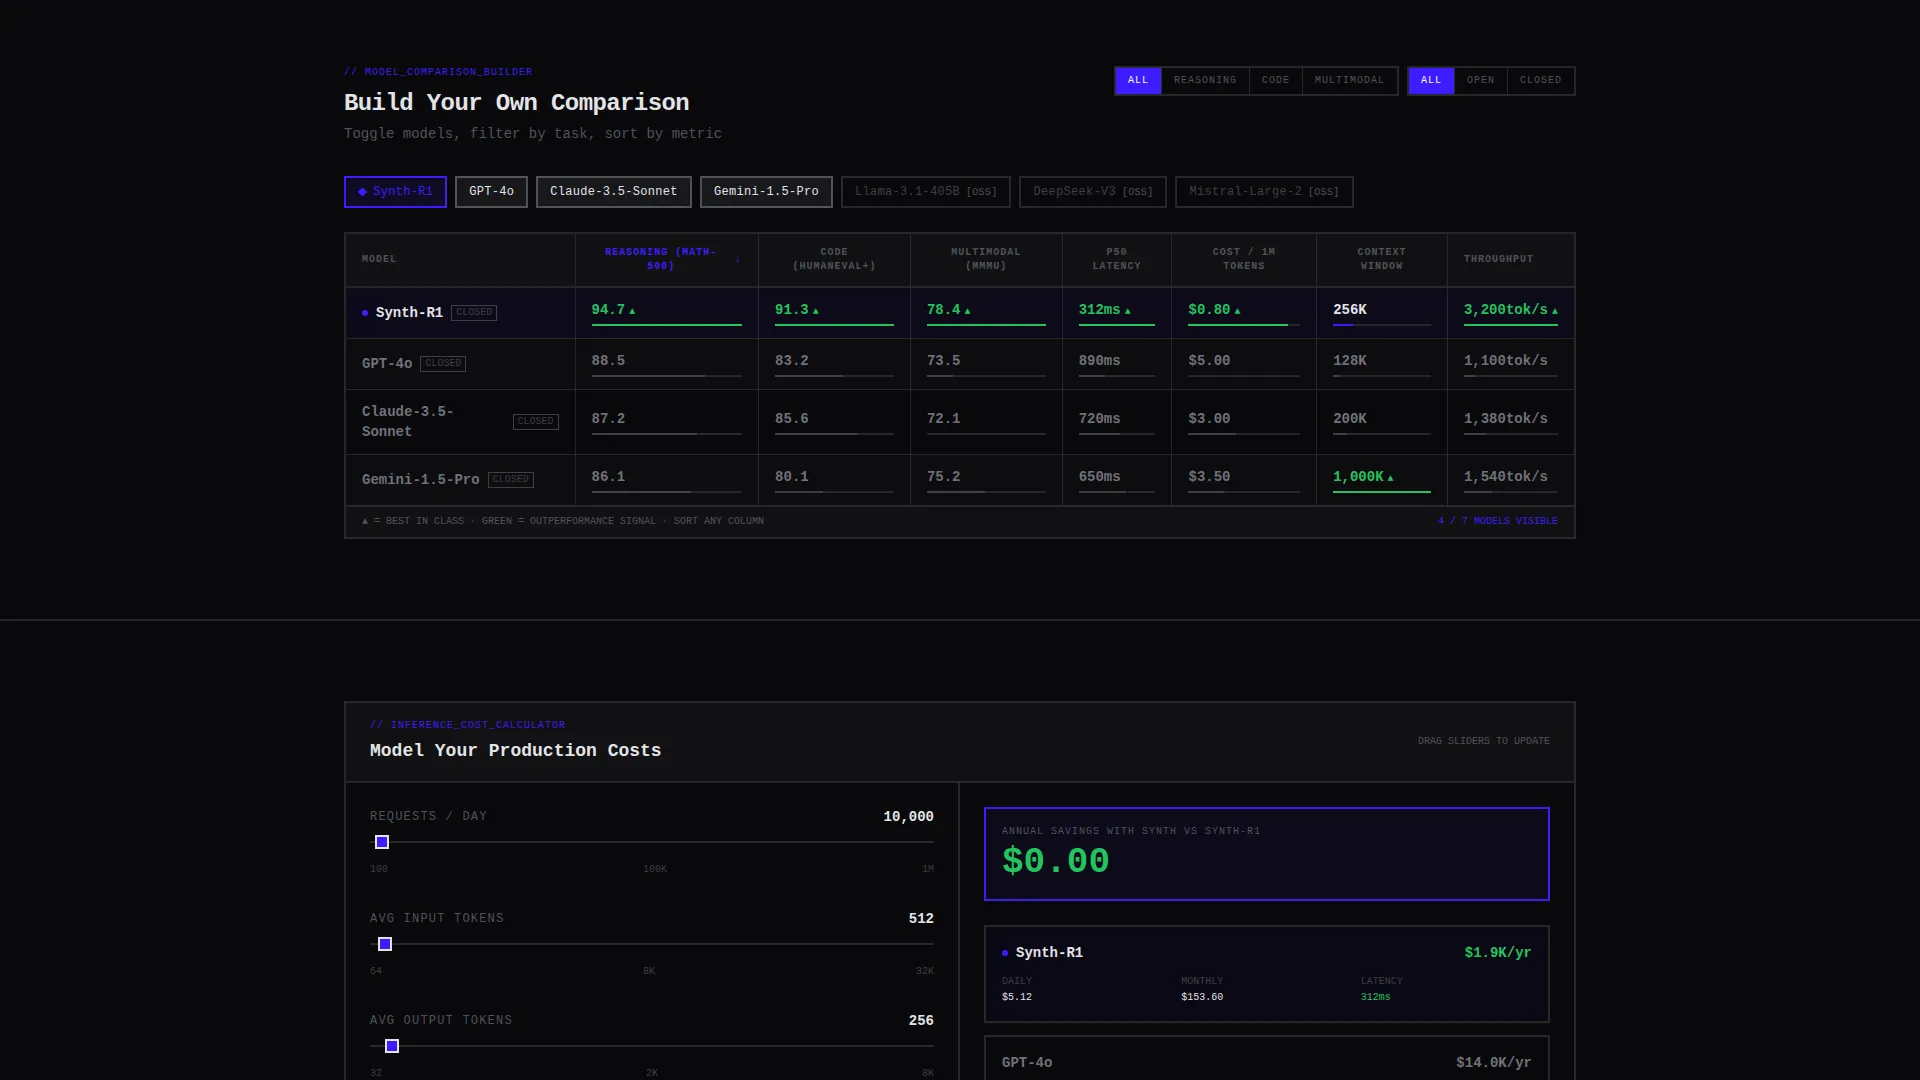This screenshot has width=1920, height=1080.
Task: Toggle the GPT-4o model chip
Action: click(x=491, y=192)
